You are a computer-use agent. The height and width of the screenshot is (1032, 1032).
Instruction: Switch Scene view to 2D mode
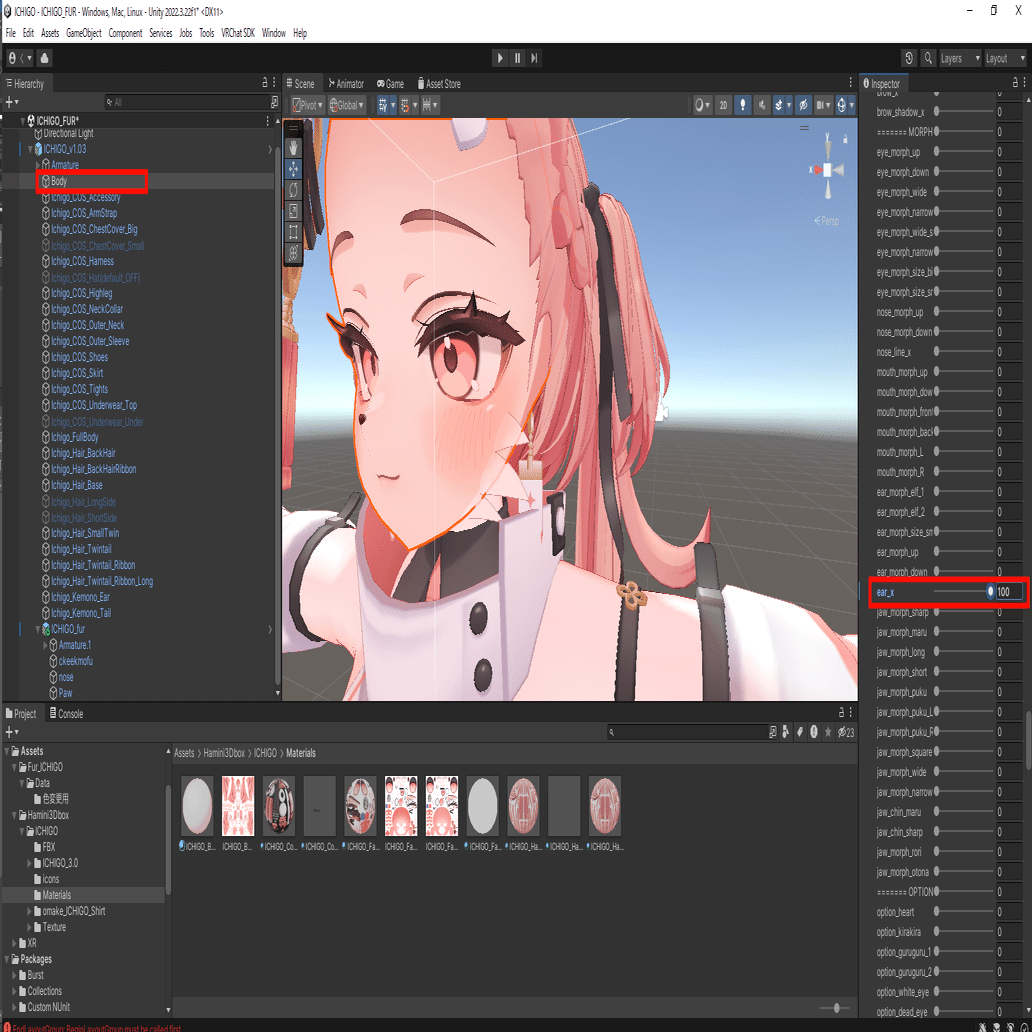tap(723, 105)
